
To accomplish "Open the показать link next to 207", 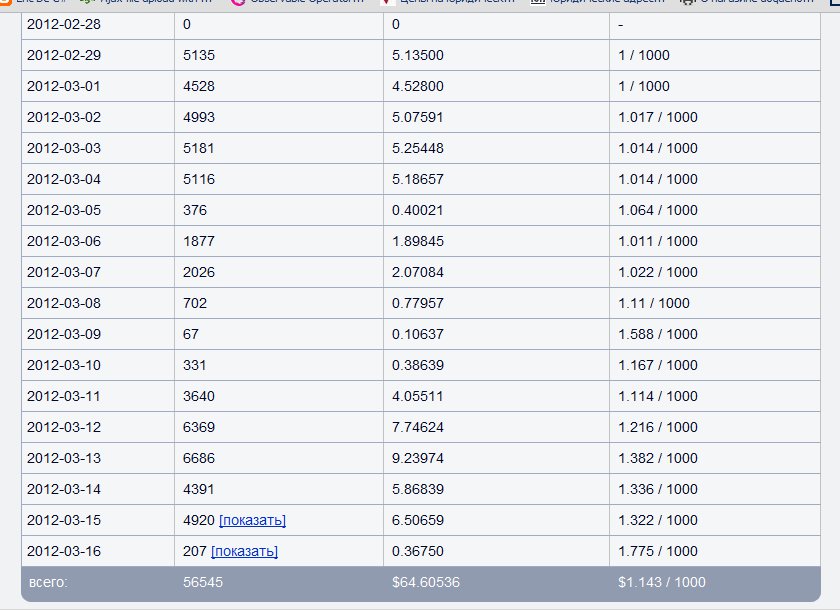I will point(244,551).
